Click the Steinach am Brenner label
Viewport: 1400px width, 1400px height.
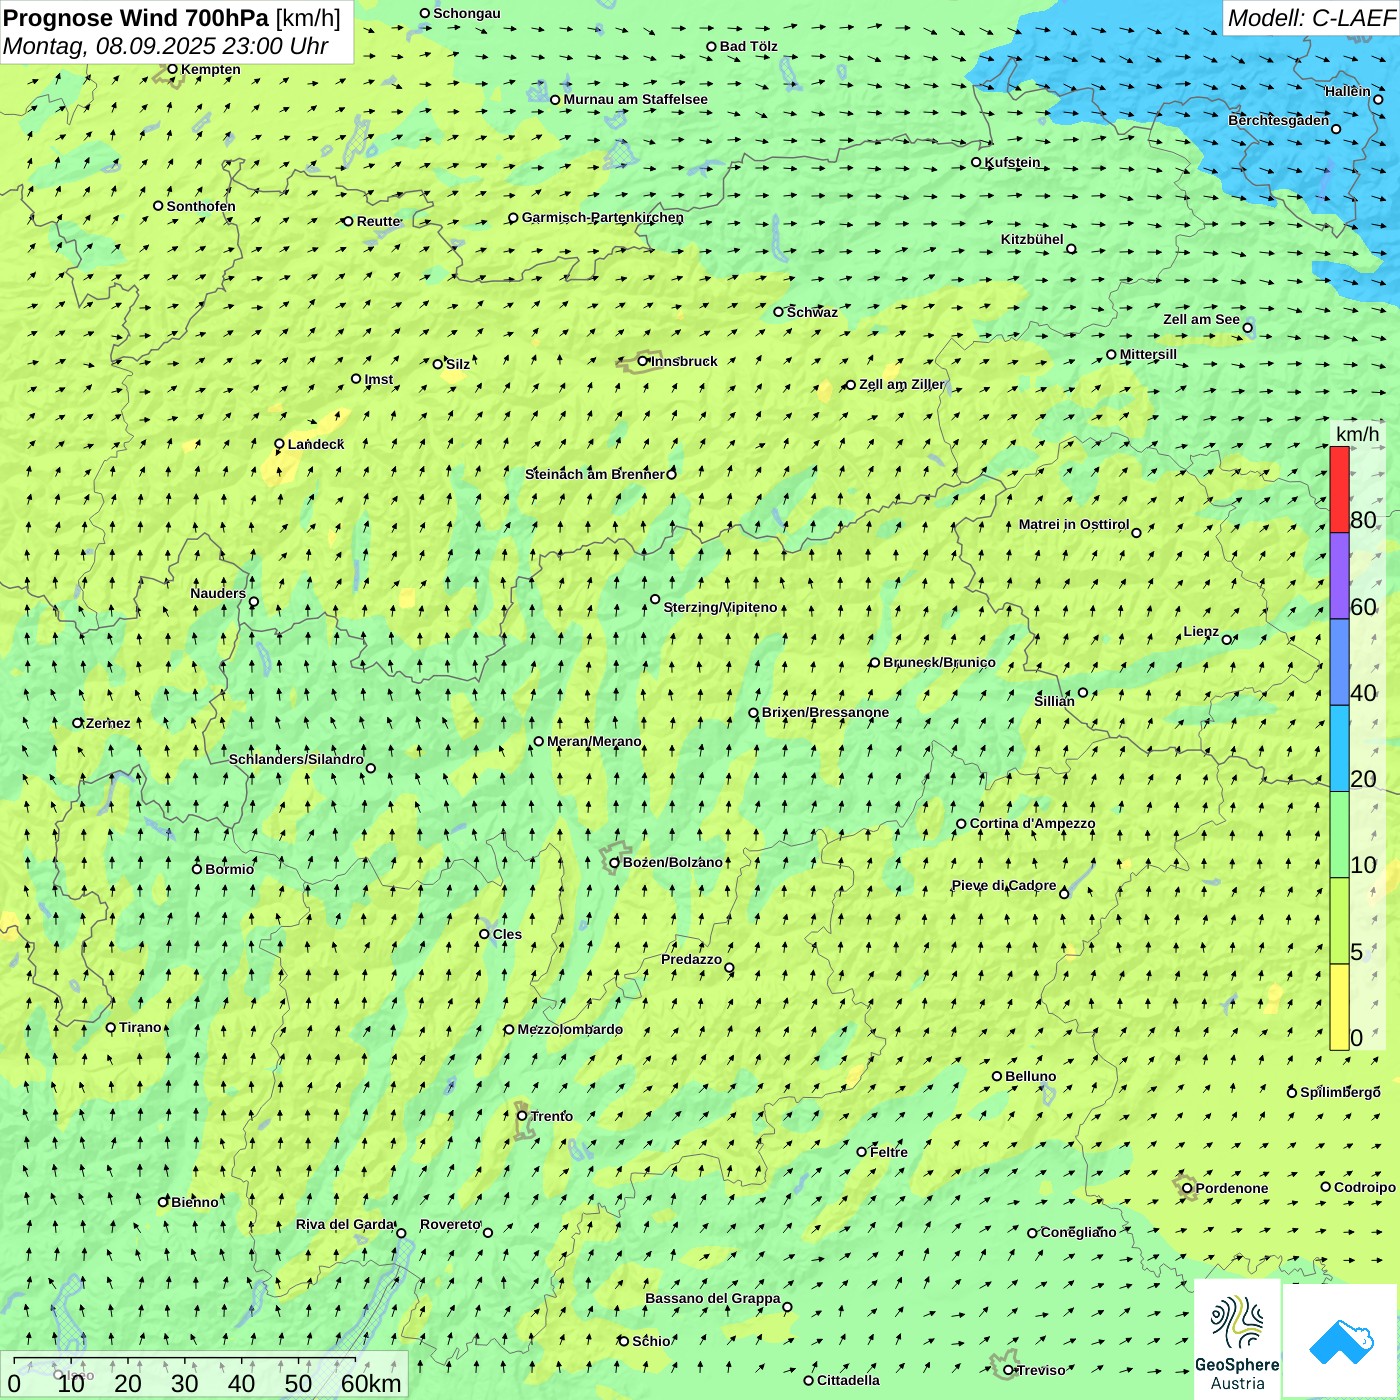point(595,474)
